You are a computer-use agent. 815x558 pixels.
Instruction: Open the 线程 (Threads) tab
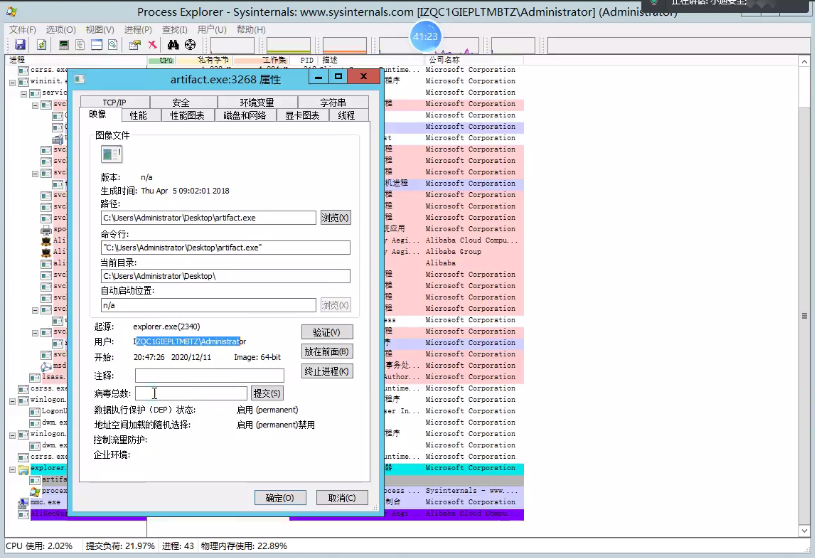coord(346,115)
